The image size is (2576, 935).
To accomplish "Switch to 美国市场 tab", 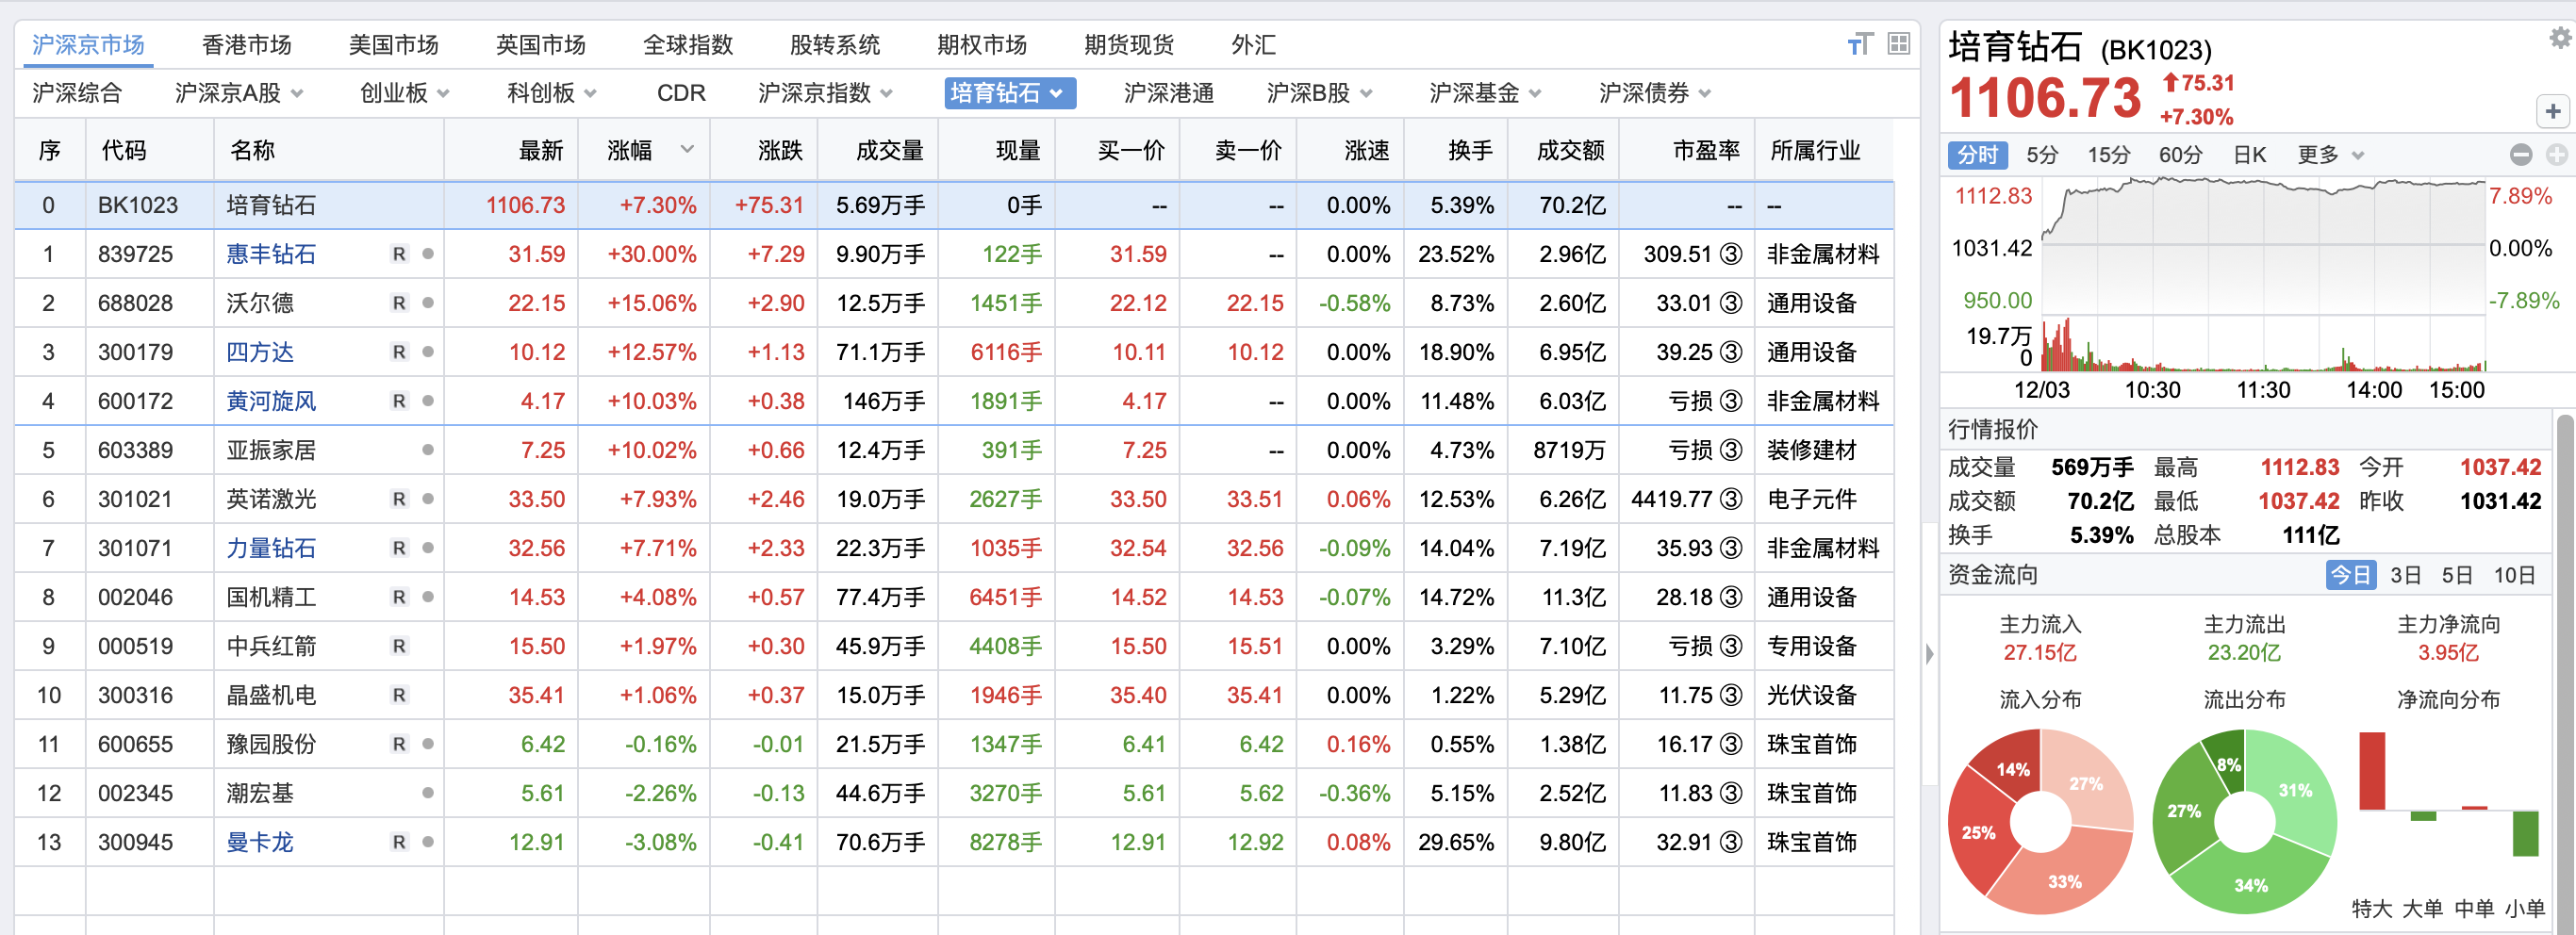I will pyautogui.click(x=393, y=45).
